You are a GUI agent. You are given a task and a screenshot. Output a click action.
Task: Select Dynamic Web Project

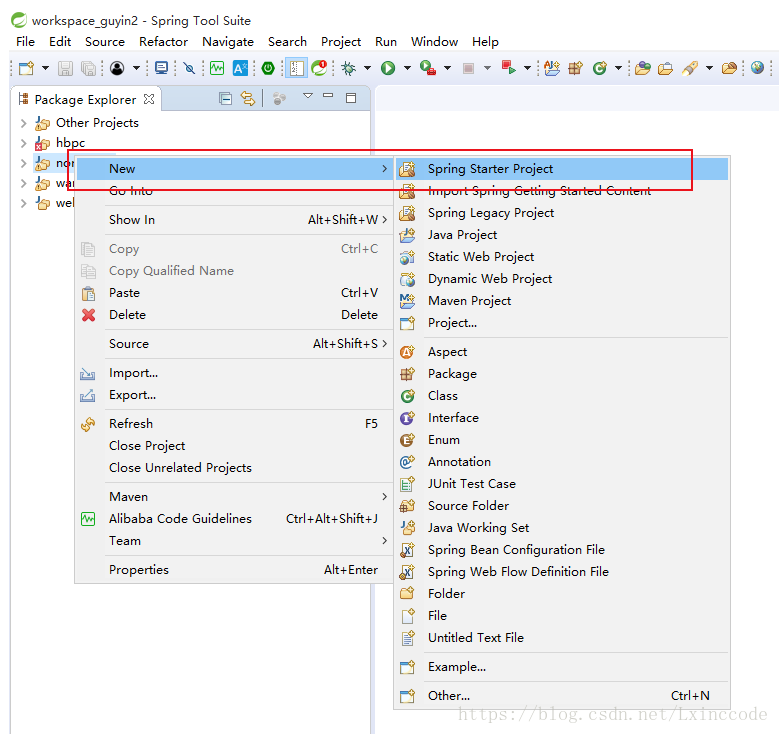click(562, 279)
